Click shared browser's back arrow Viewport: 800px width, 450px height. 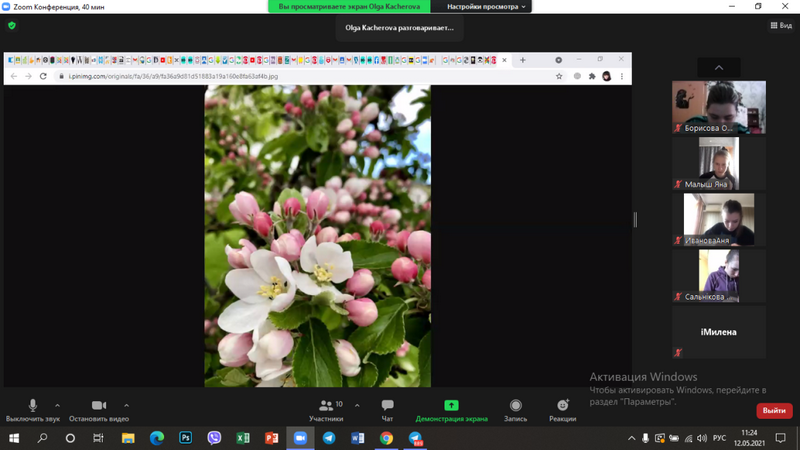[14, 76]
